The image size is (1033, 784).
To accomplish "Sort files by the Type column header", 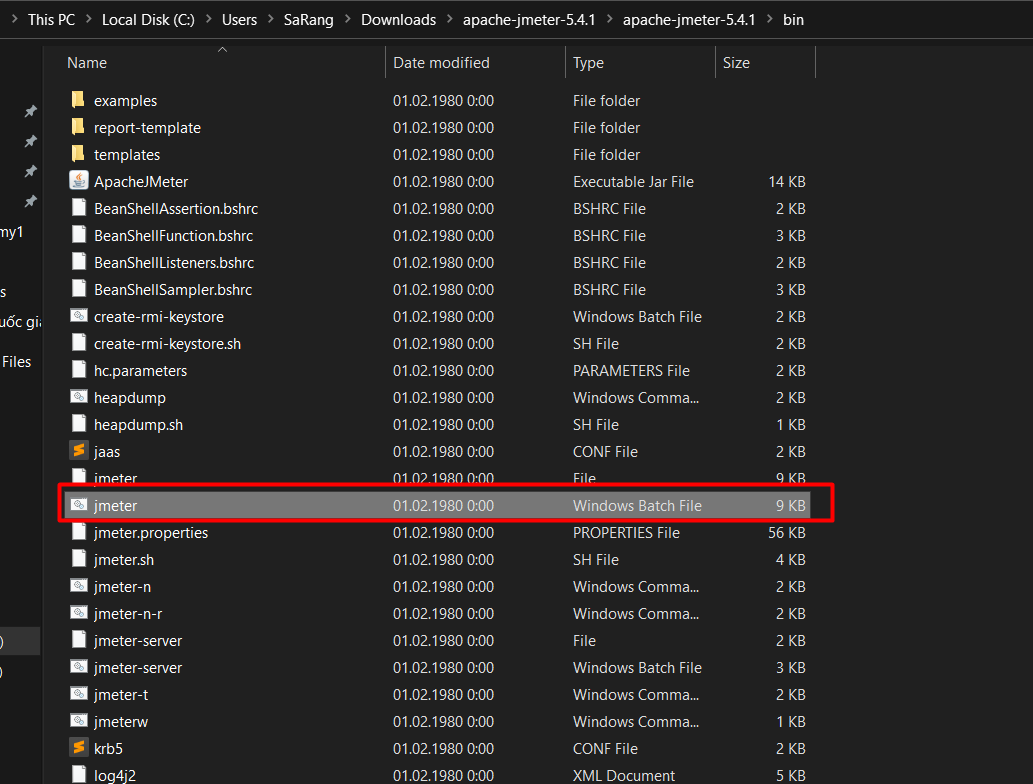I will (x=588, y=63).
